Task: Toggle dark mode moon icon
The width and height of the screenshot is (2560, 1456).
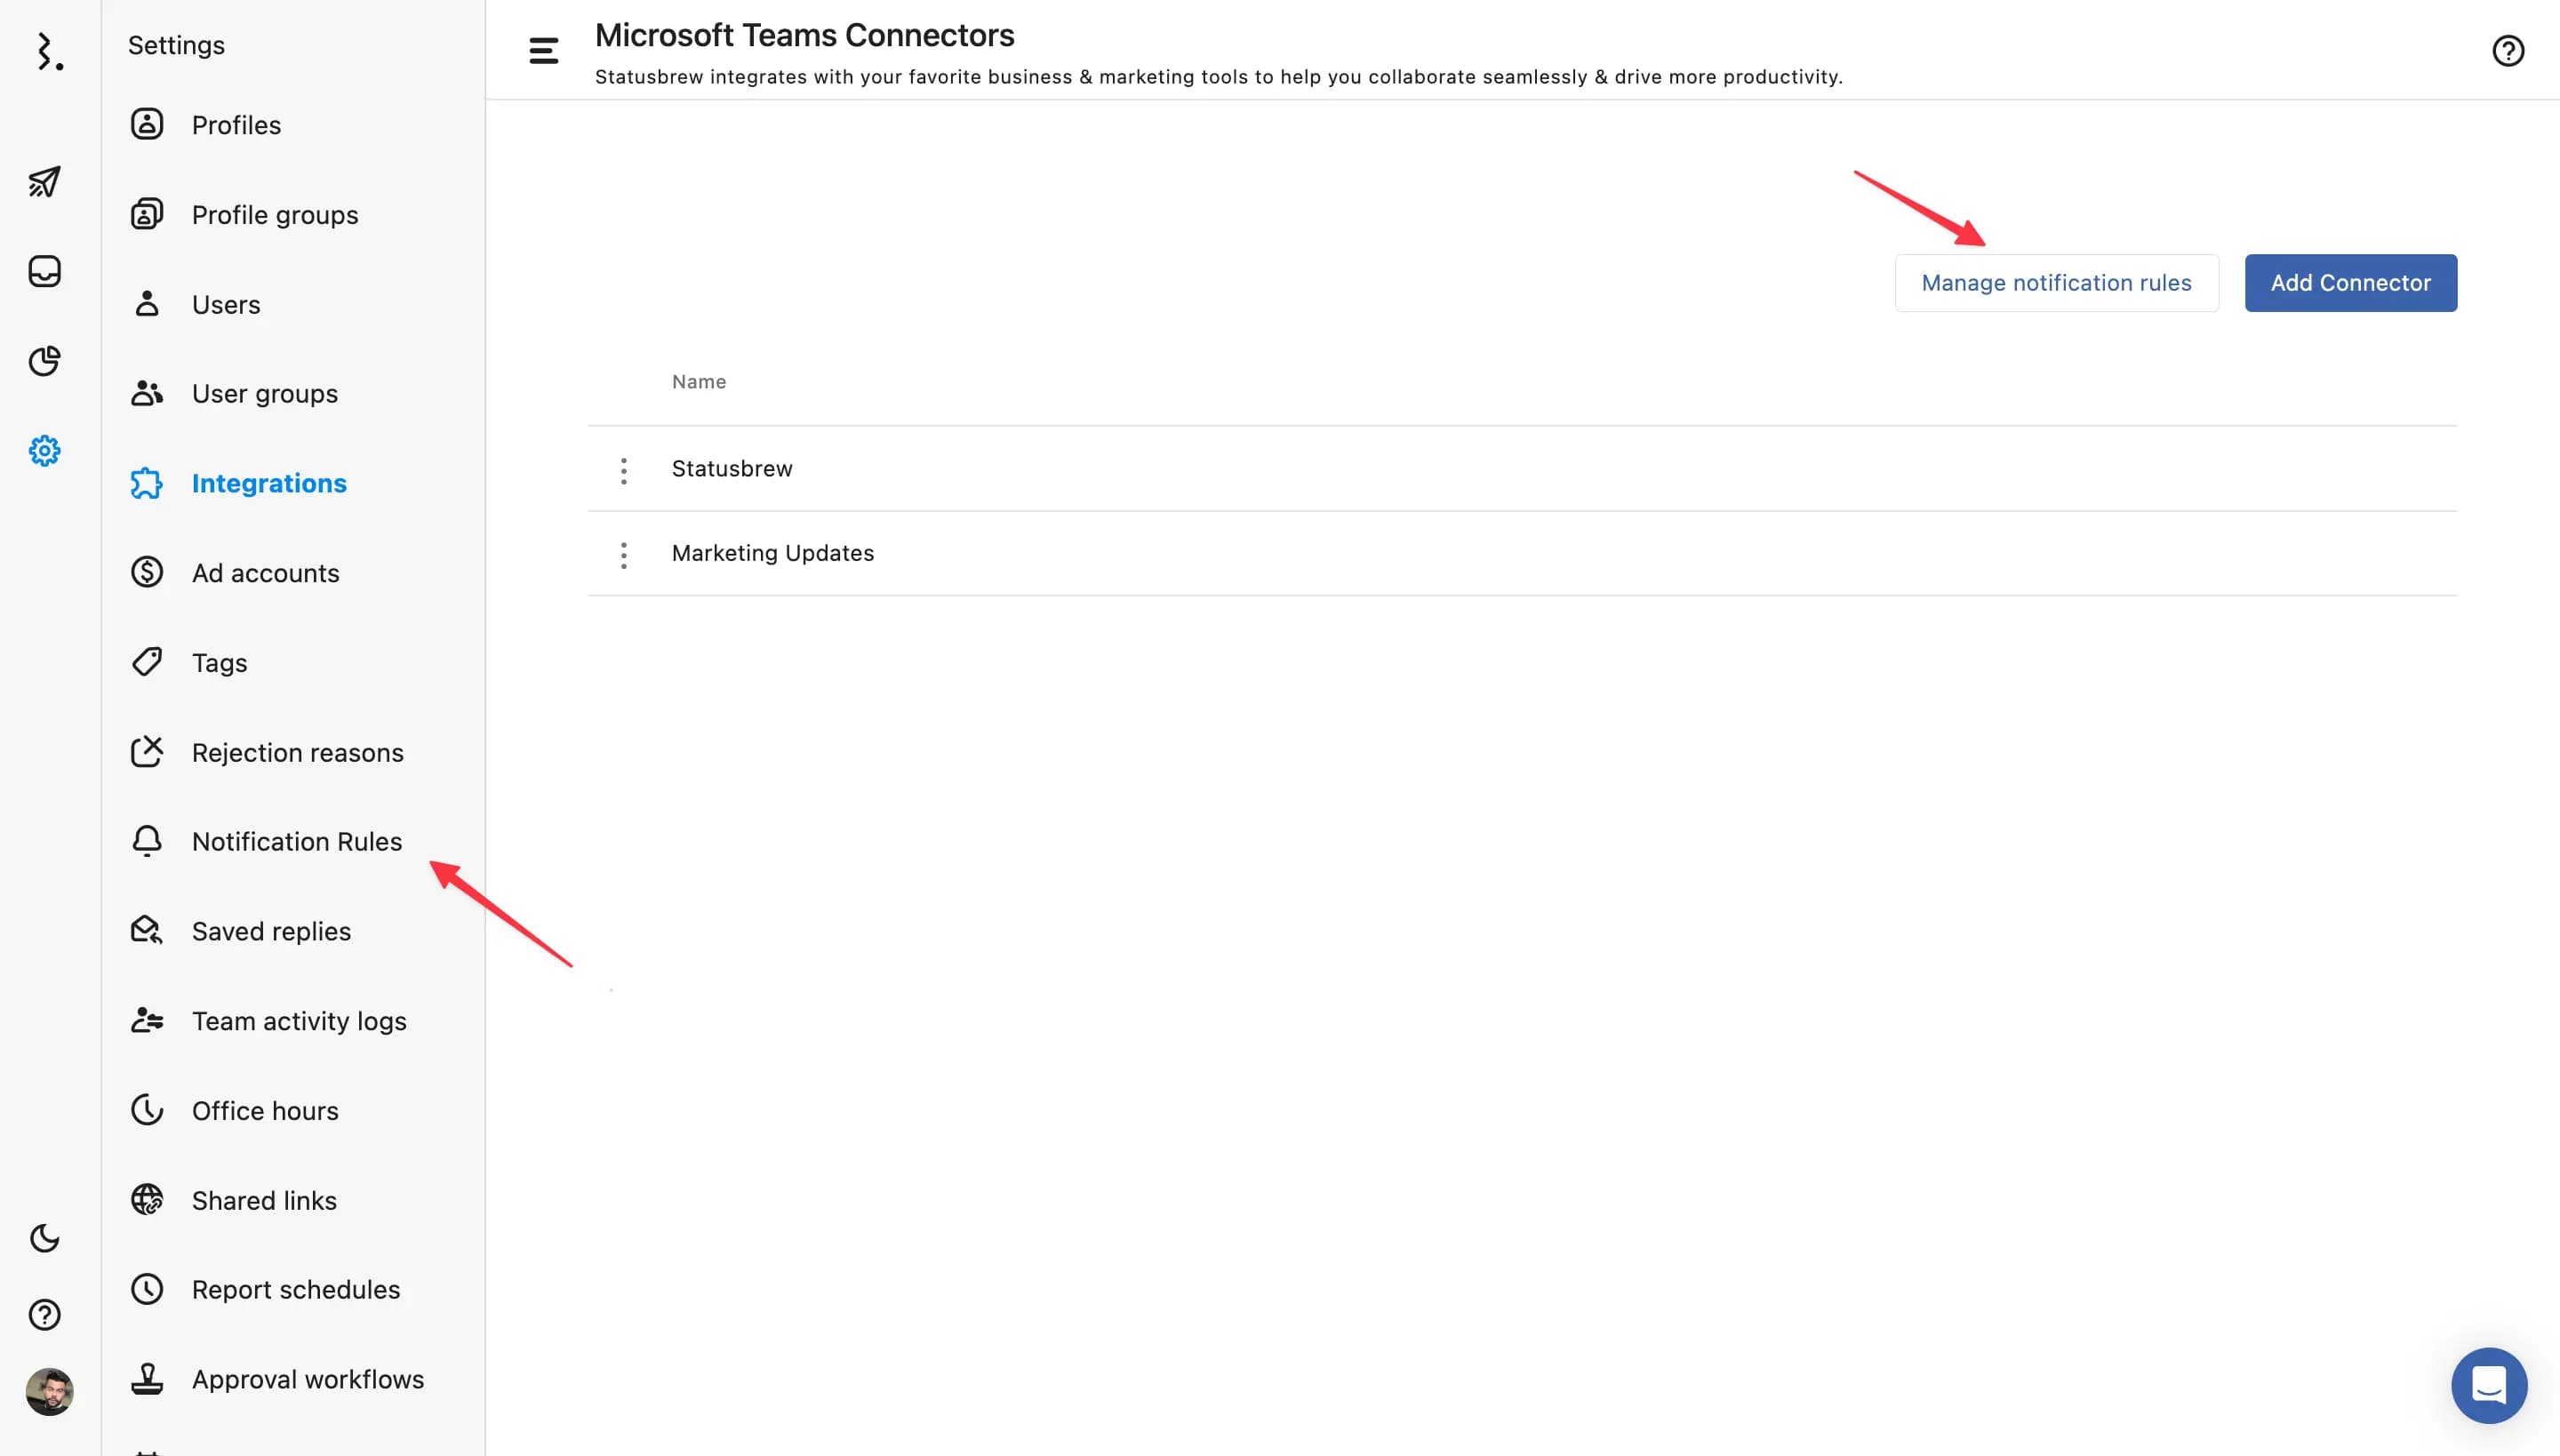Action: click(x=44, y=1238)
